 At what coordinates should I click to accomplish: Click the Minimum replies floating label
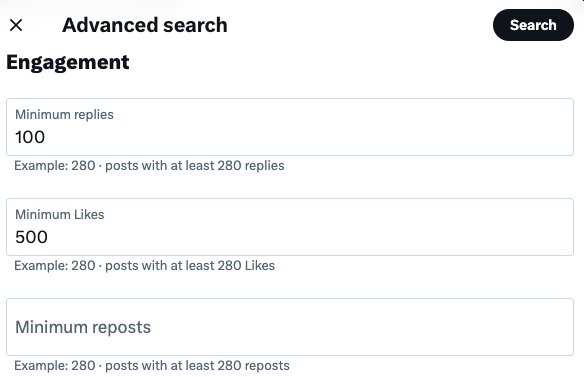tap(64, 114)
